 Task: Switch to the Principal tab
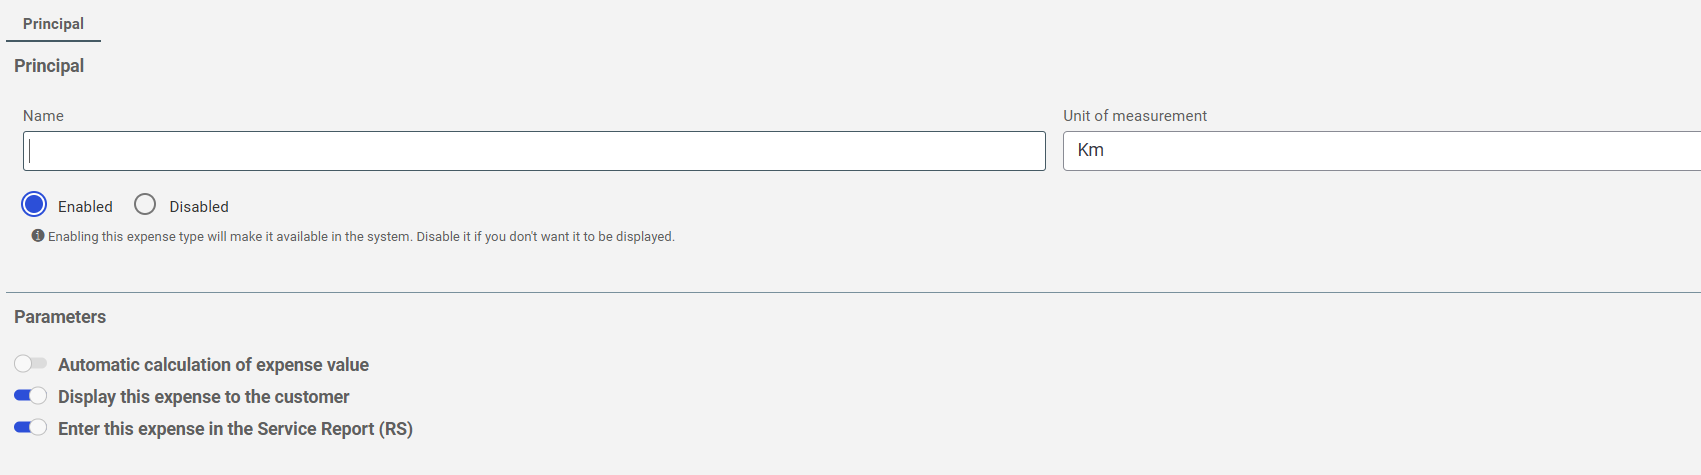pyautogui.click(x=53, y=23)
